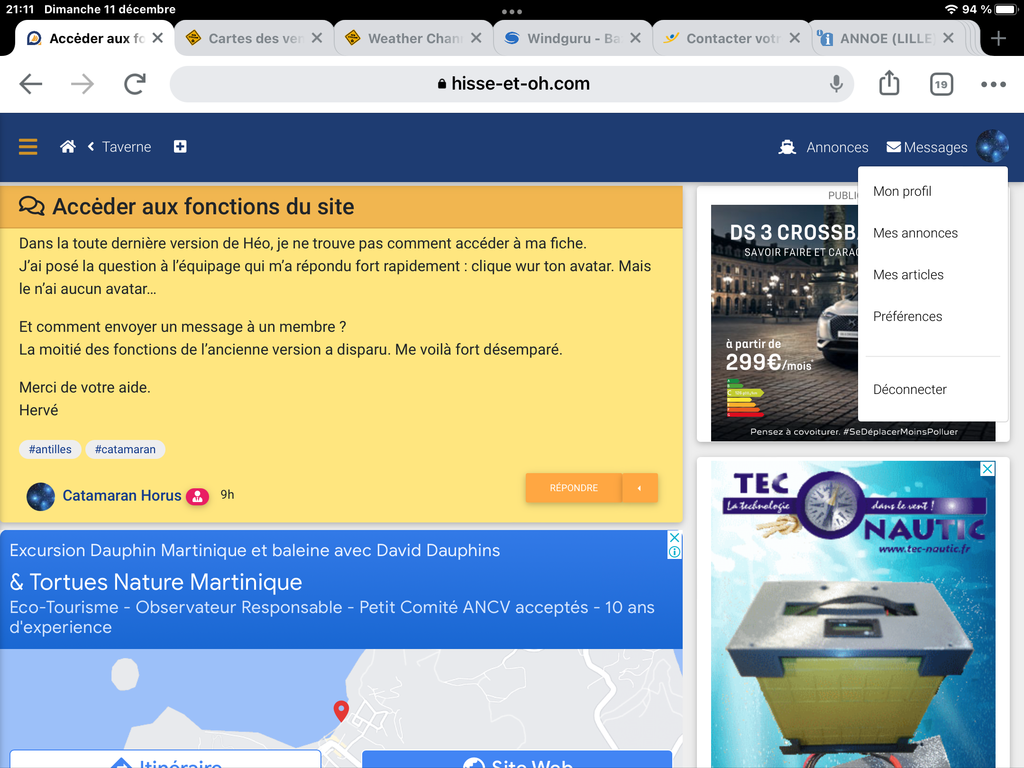Close the Windguru tab
Viewport: 1024px width, 768px height.
point(635,38)
